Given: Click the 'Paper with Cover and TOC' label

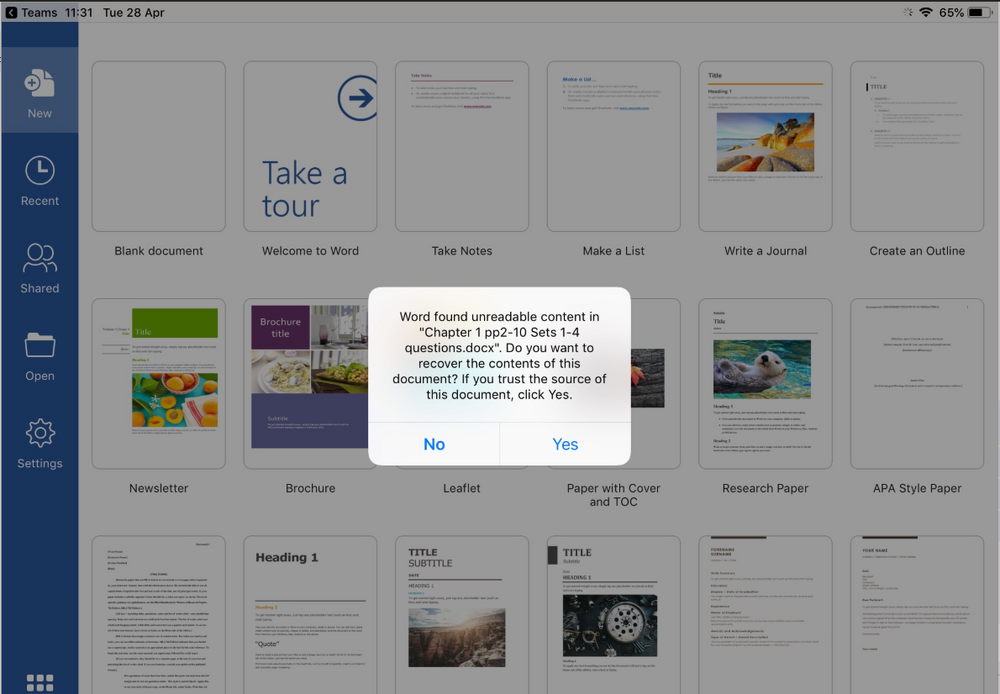Looking at the screenshot, I should pyautogui.click(x=614, y=495).
